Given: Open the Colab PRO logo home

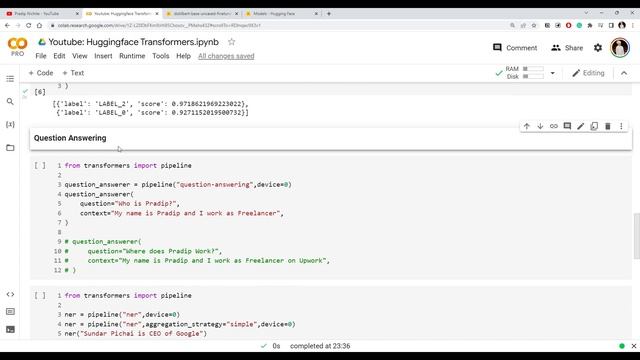Looking at the screenshot, I should (x=18, y=47).
